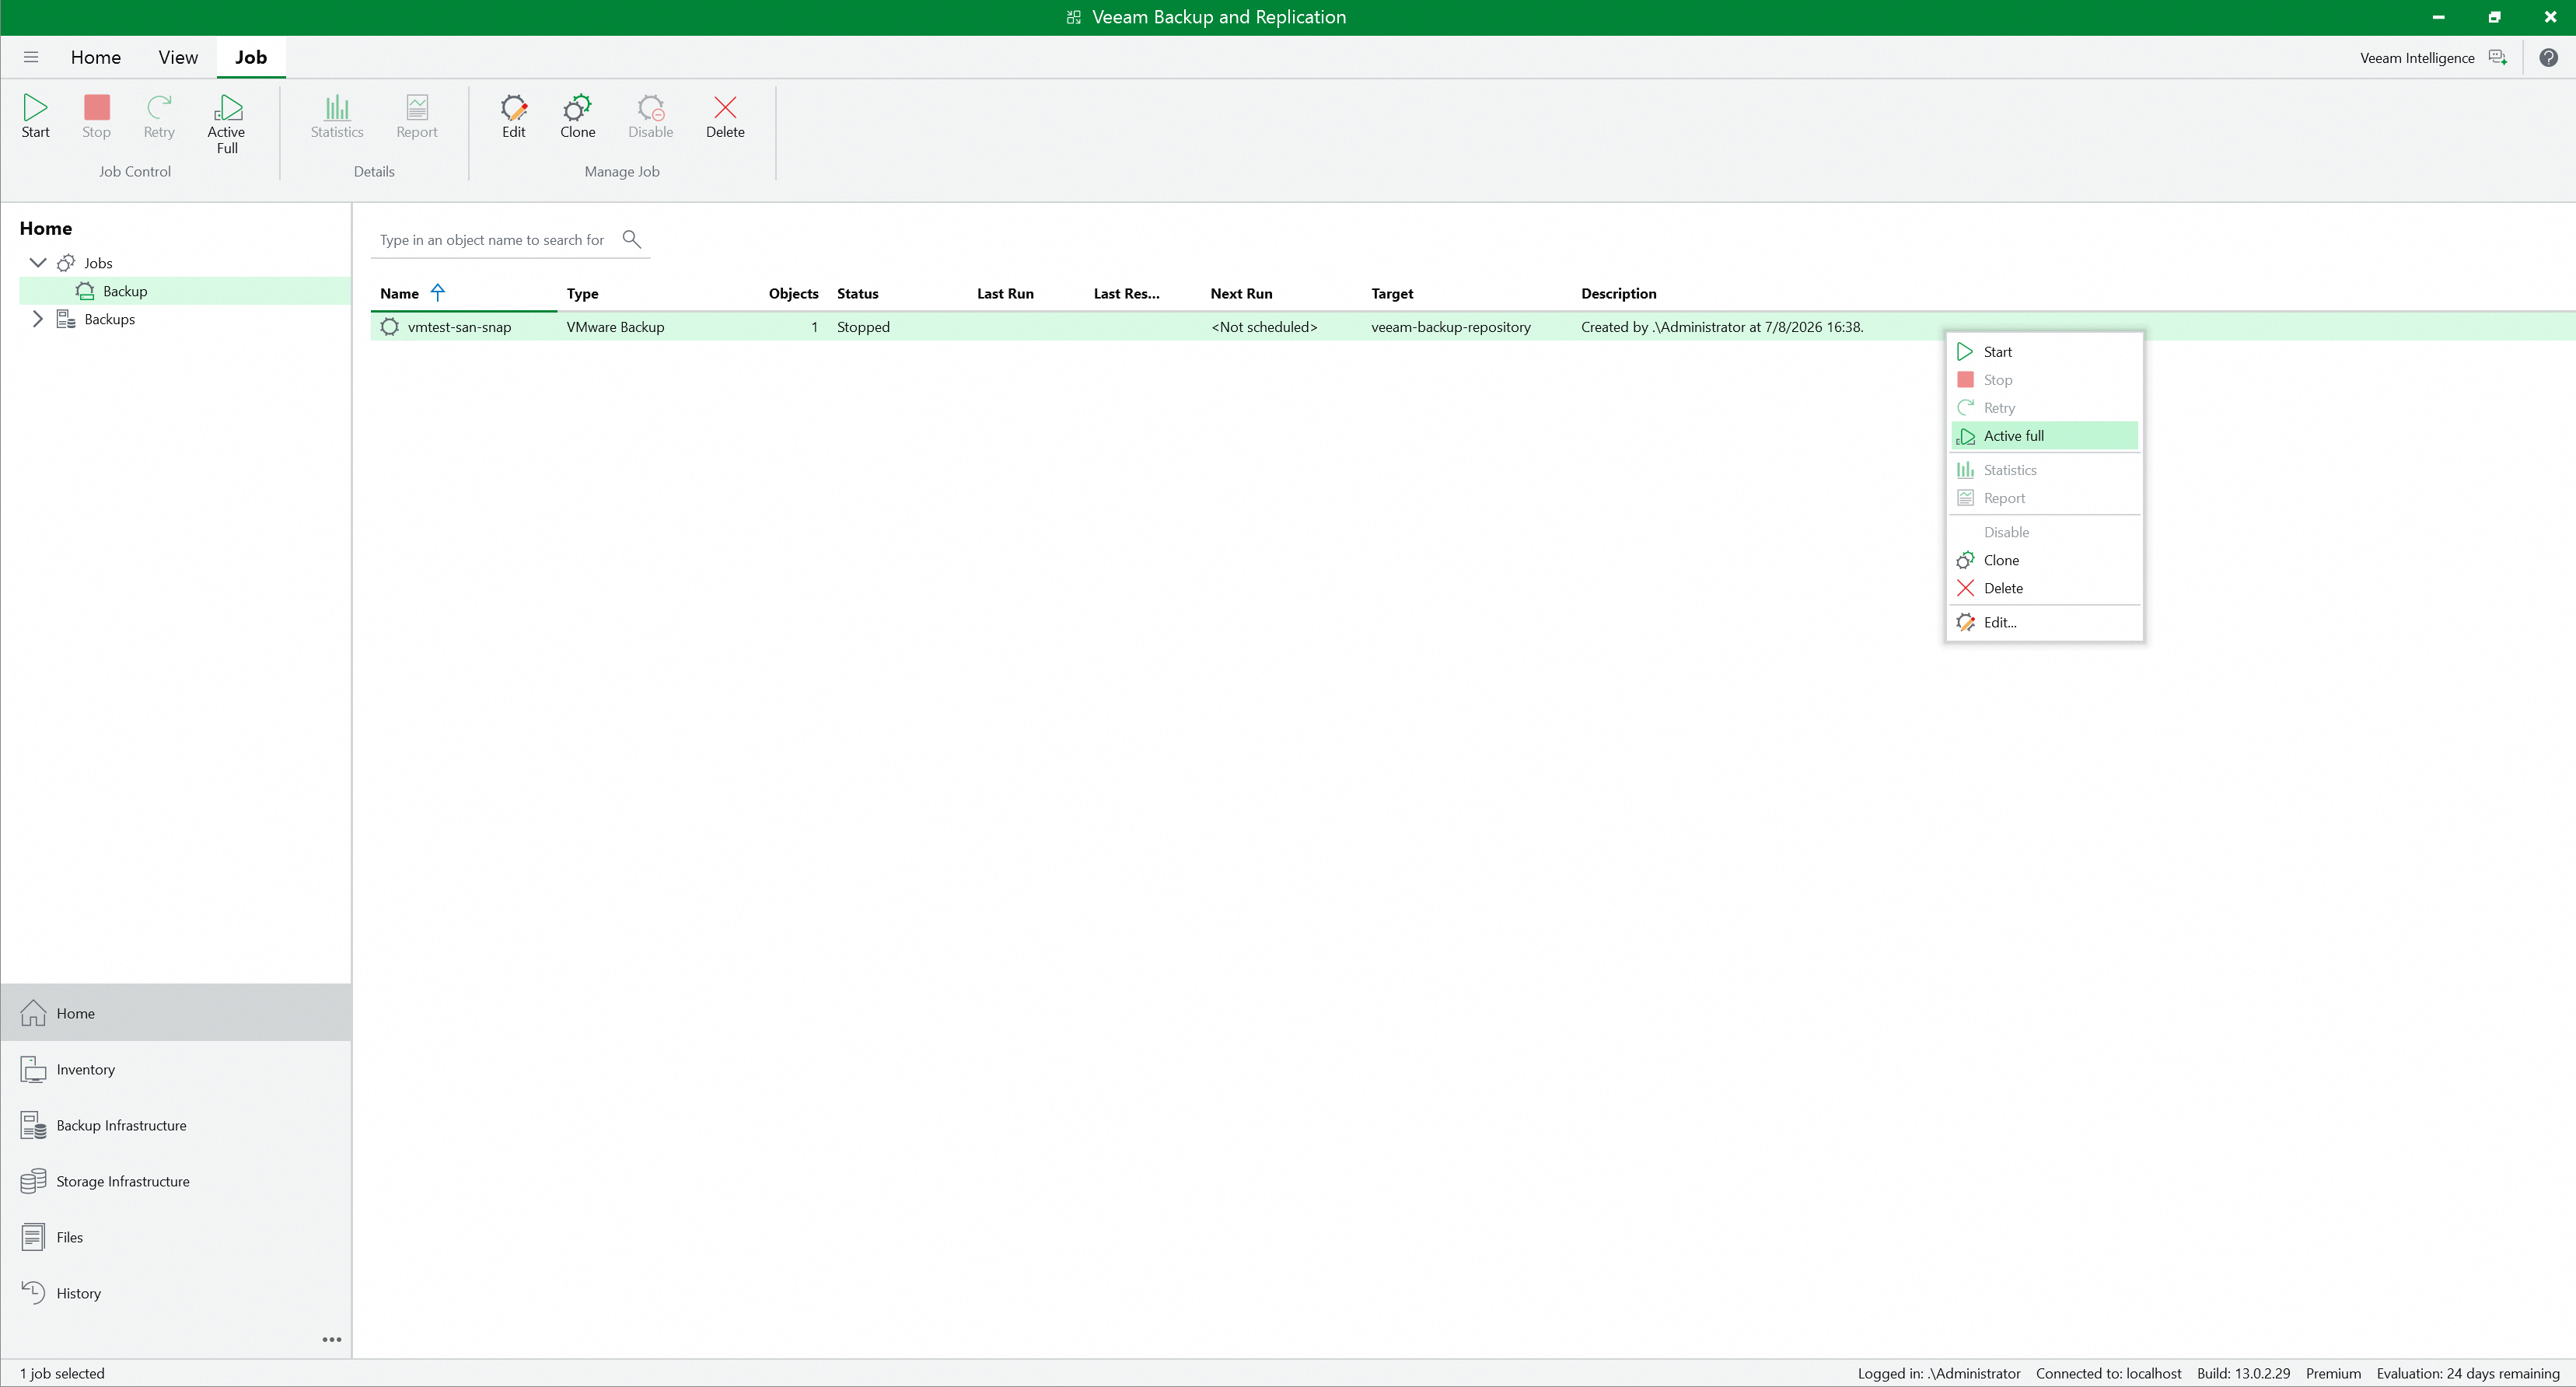Choose Active full in the context menu
This screenshot has width=2576, height=1387.
pyautogui.click(x=2044, y=436)
